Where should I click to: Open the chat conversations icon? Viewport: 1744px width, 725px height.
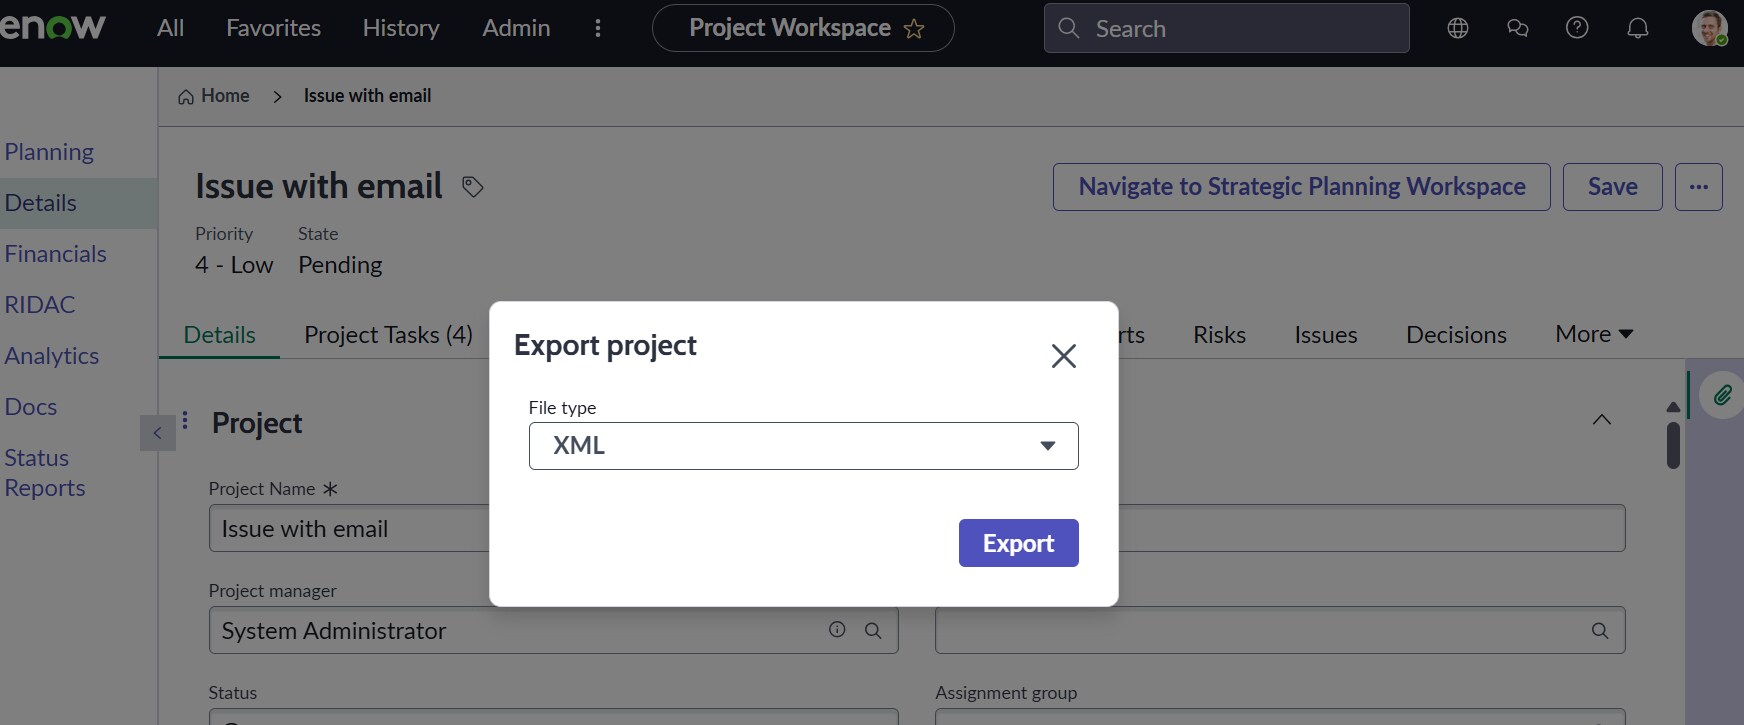1518,28
